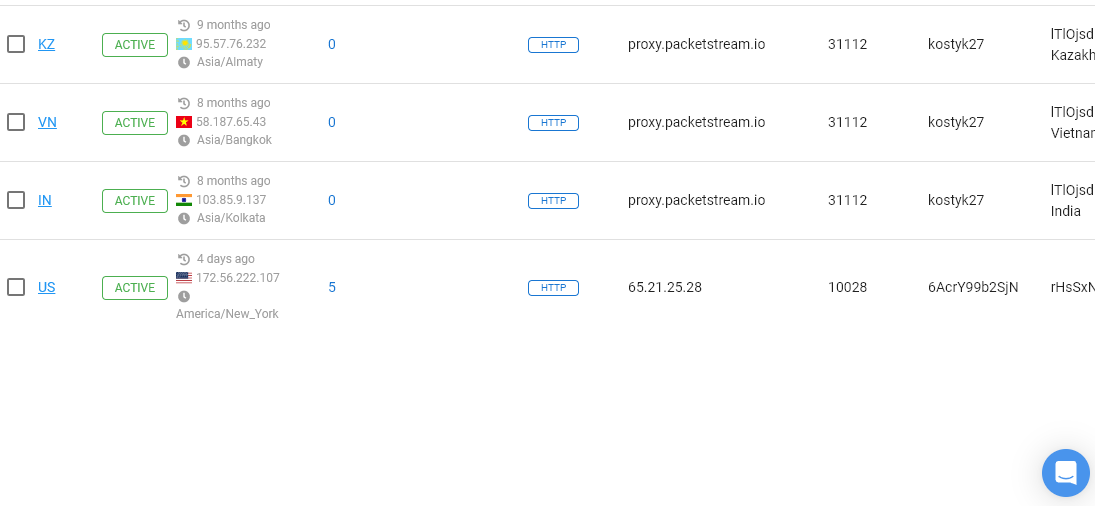The height and width of the screenshot is (506, 1095).
Task: Click the count link '5' in US row
Action: [332, 287]
